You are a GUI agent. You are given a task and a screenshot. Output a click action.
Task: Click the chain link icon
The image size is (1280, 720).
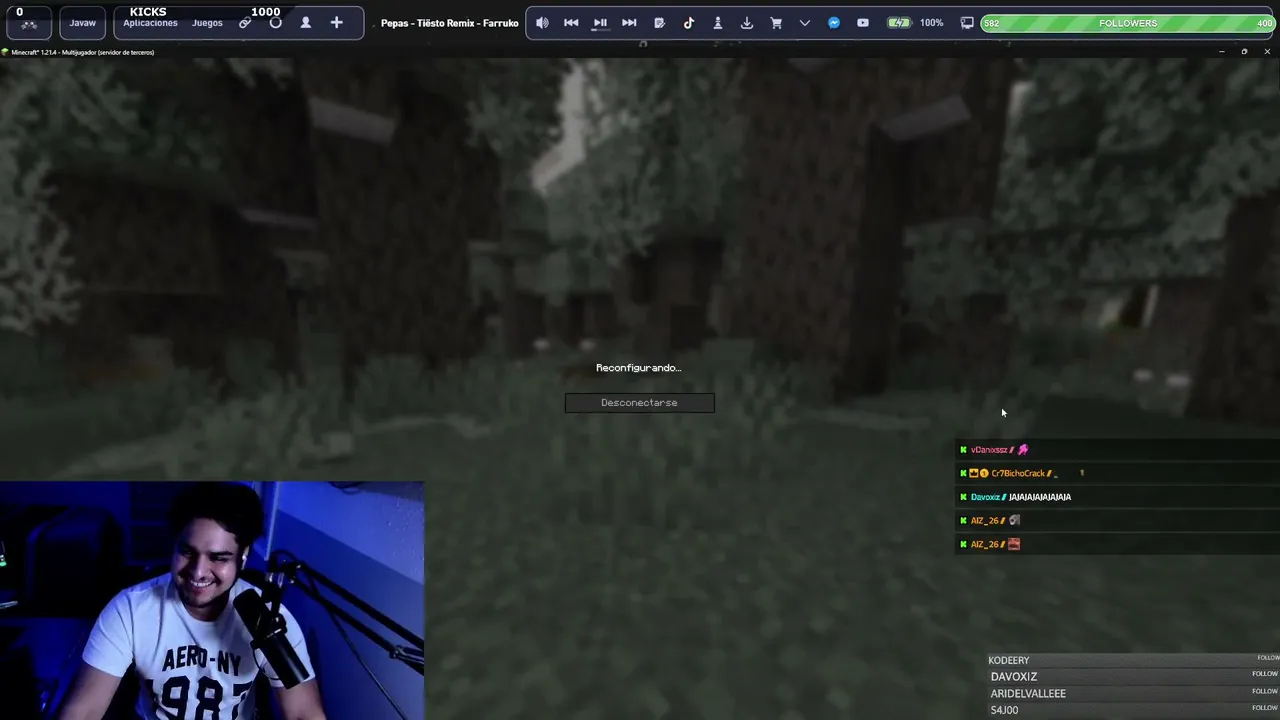coord(245,23)
